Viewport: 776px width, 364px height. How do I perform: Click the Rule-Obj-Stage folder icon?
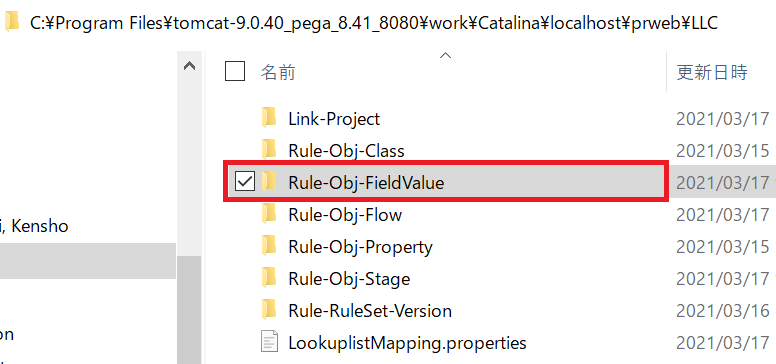(269, 278)
